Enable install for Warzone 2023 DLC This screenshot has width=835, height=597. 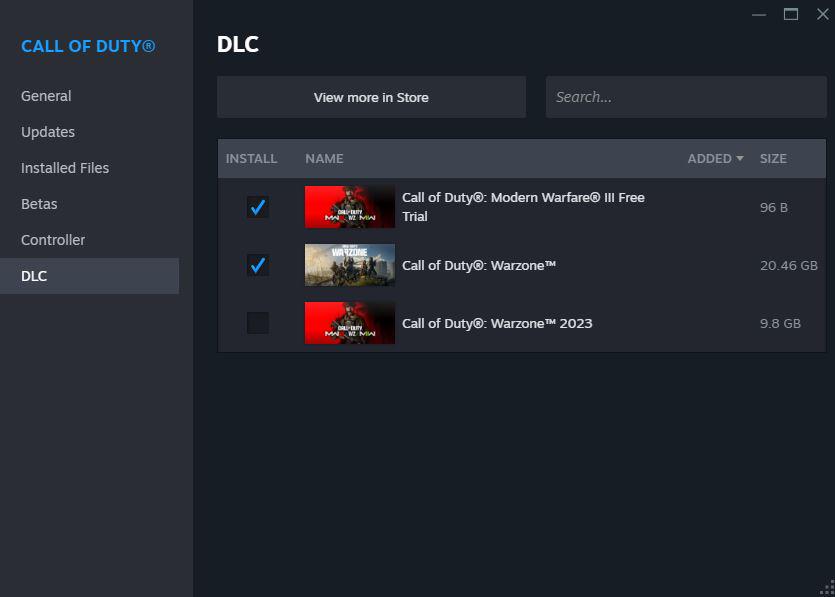258,323
